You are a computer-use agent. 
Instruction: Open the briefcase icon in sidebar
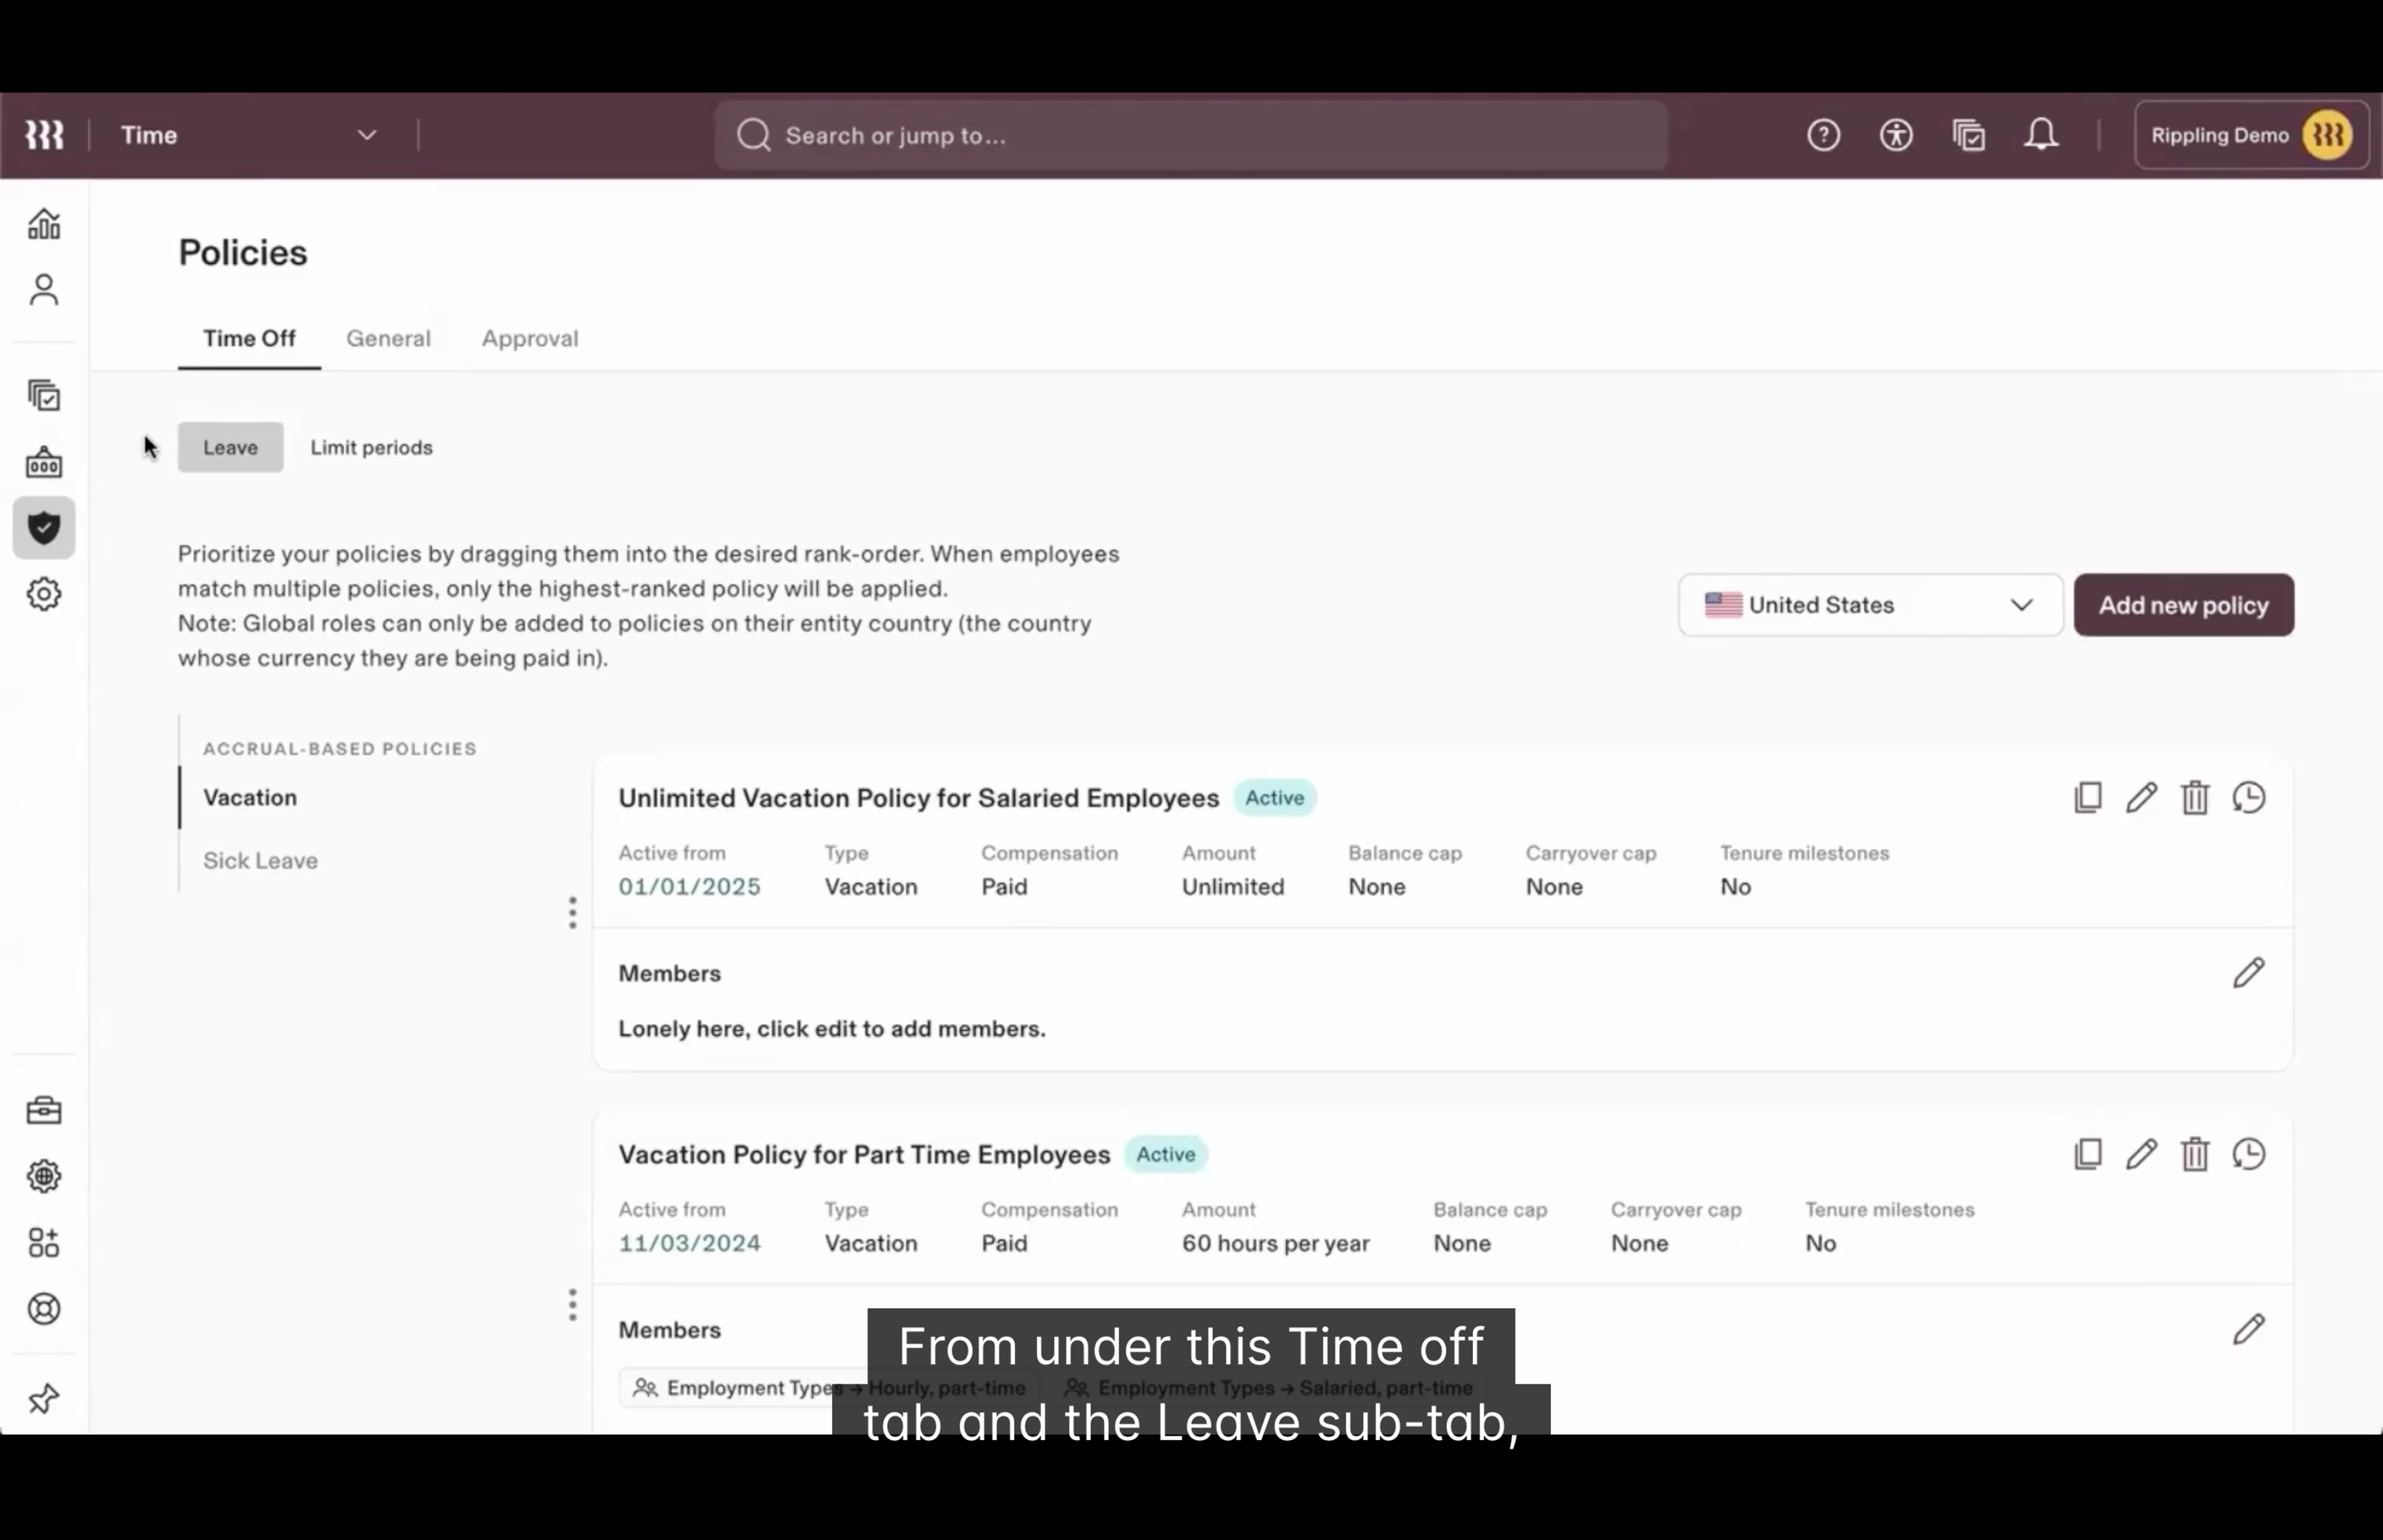(x=44, y=1110)
